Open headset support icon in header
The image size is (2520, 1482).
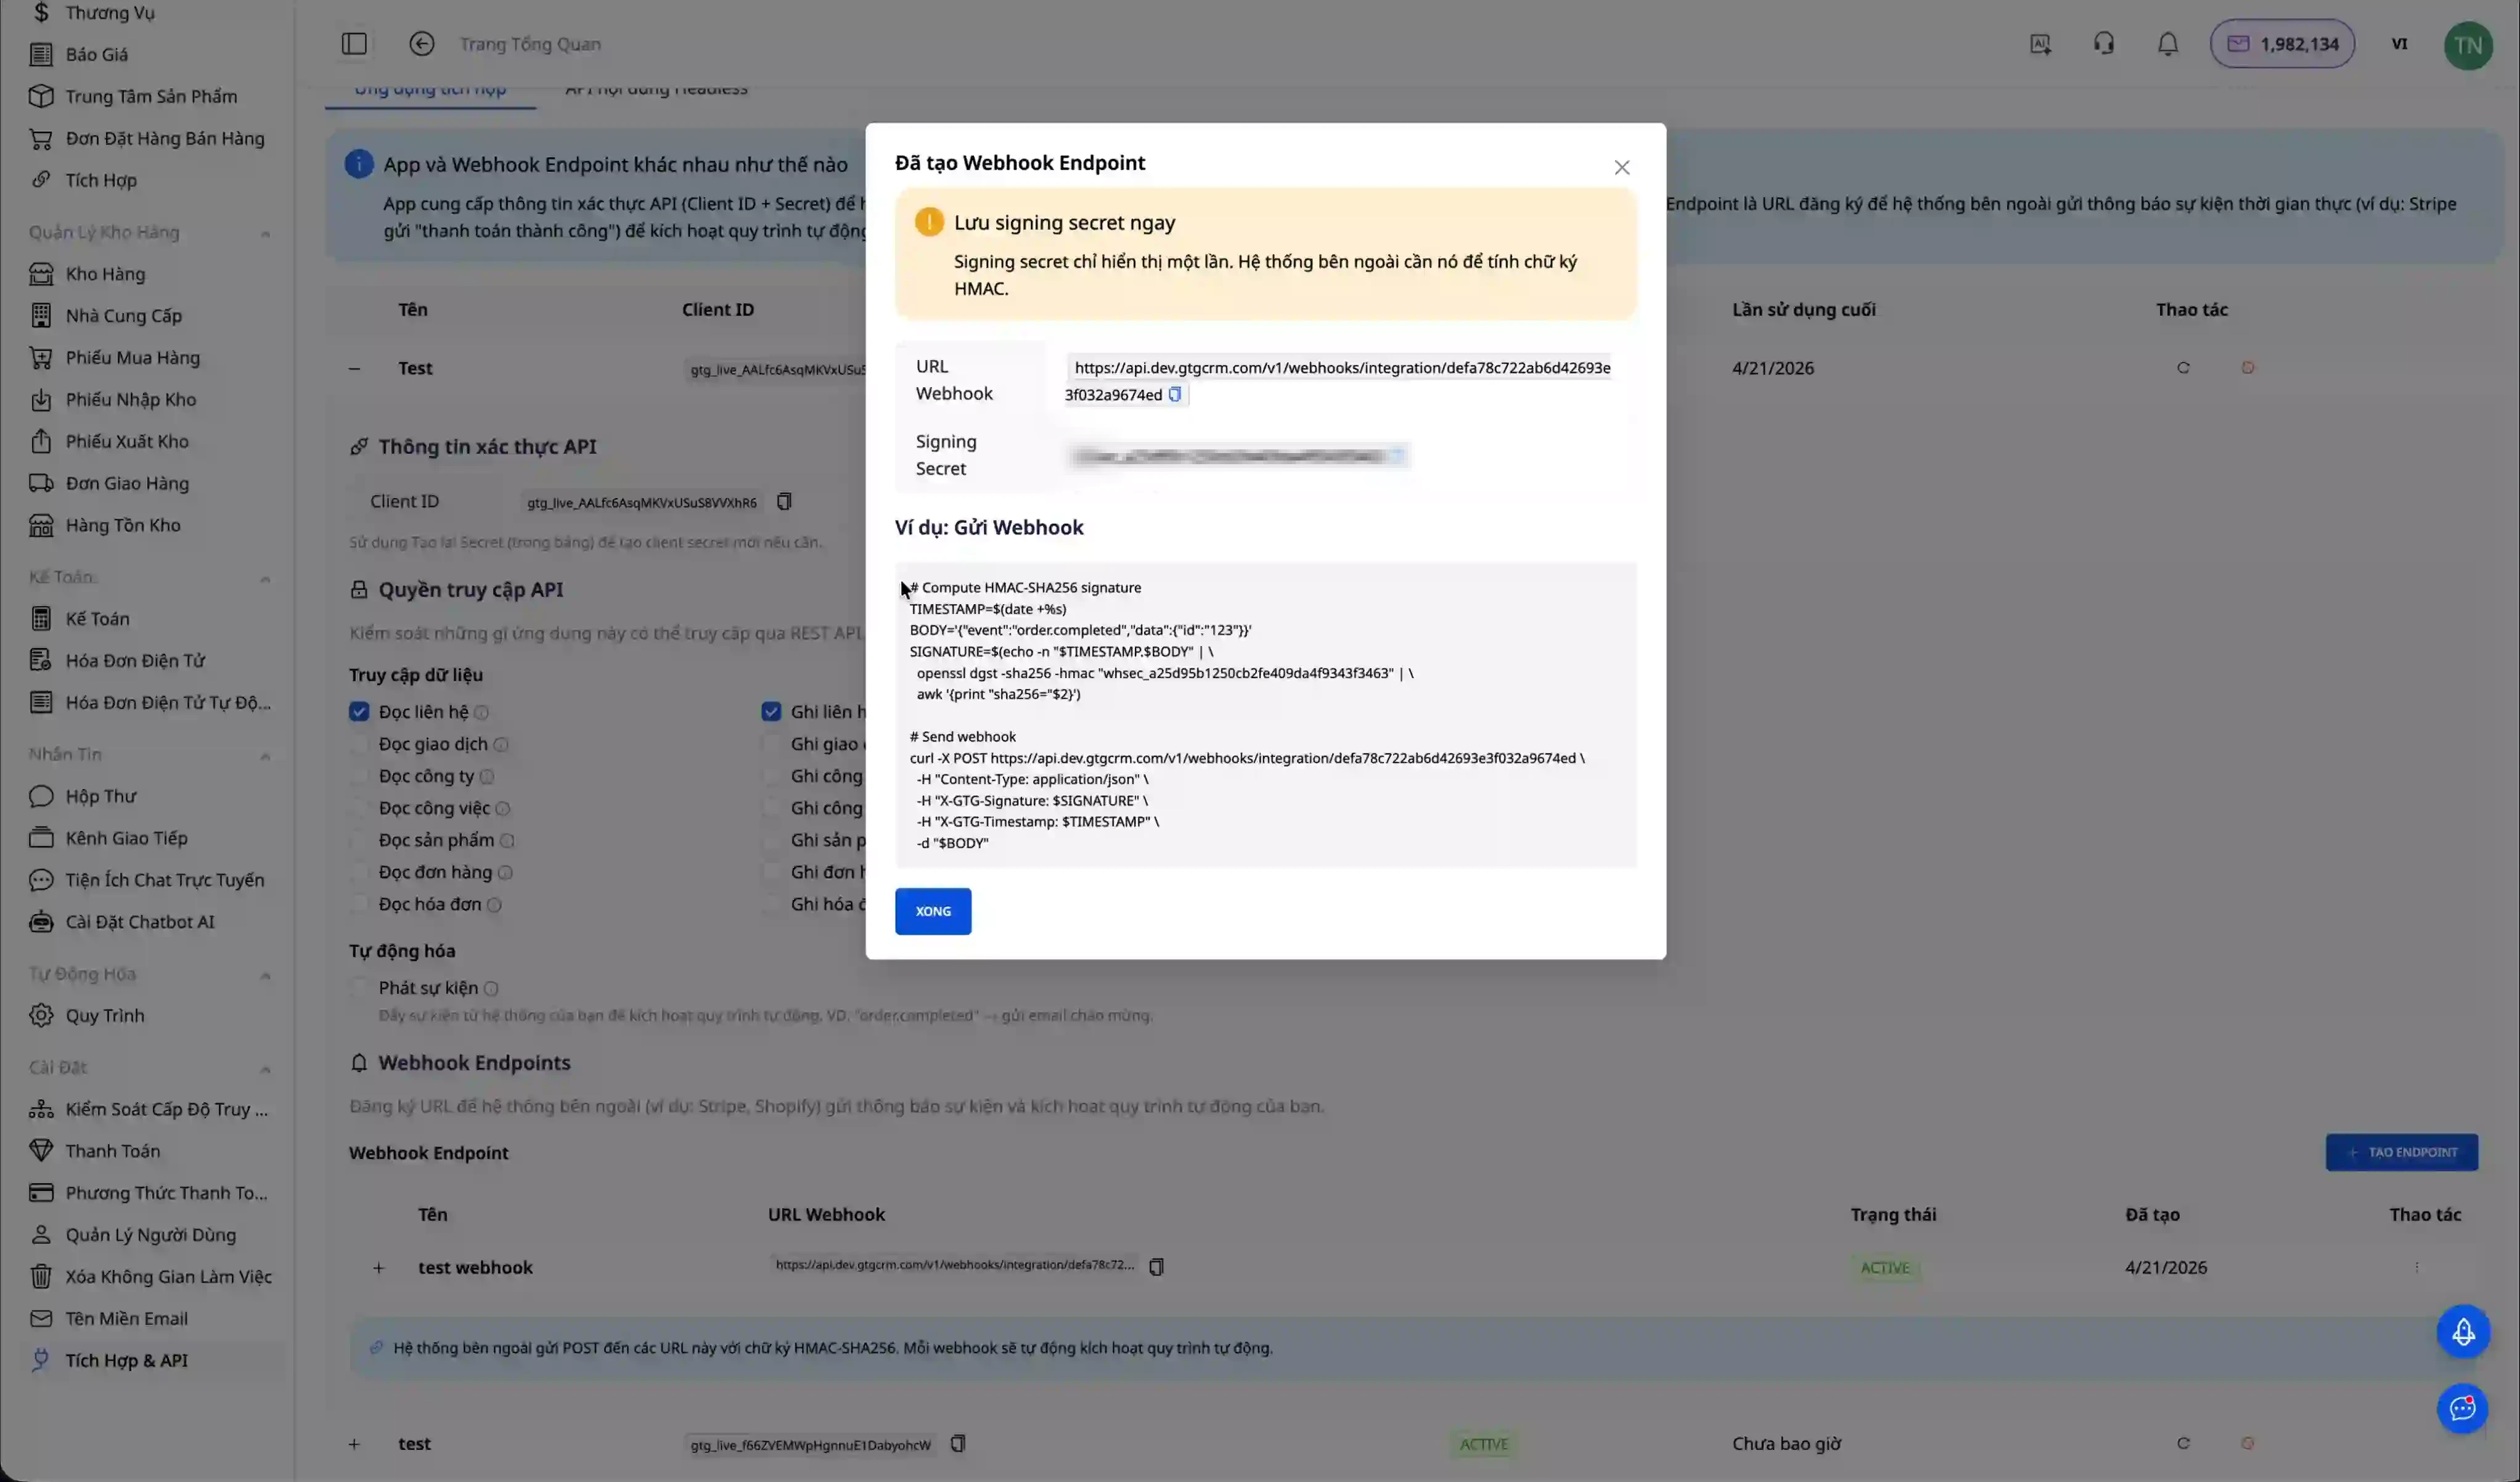pyautogui.click(x=2103, y=44)
